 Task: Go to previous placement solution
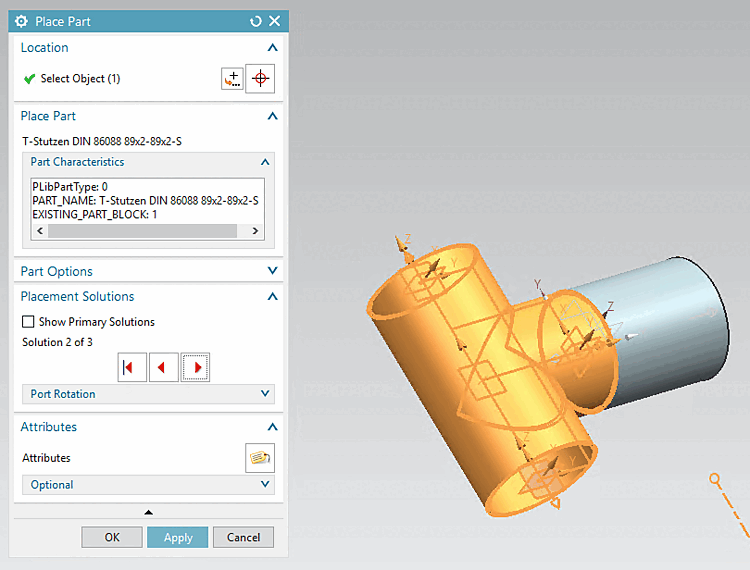(x=164, y=367)
